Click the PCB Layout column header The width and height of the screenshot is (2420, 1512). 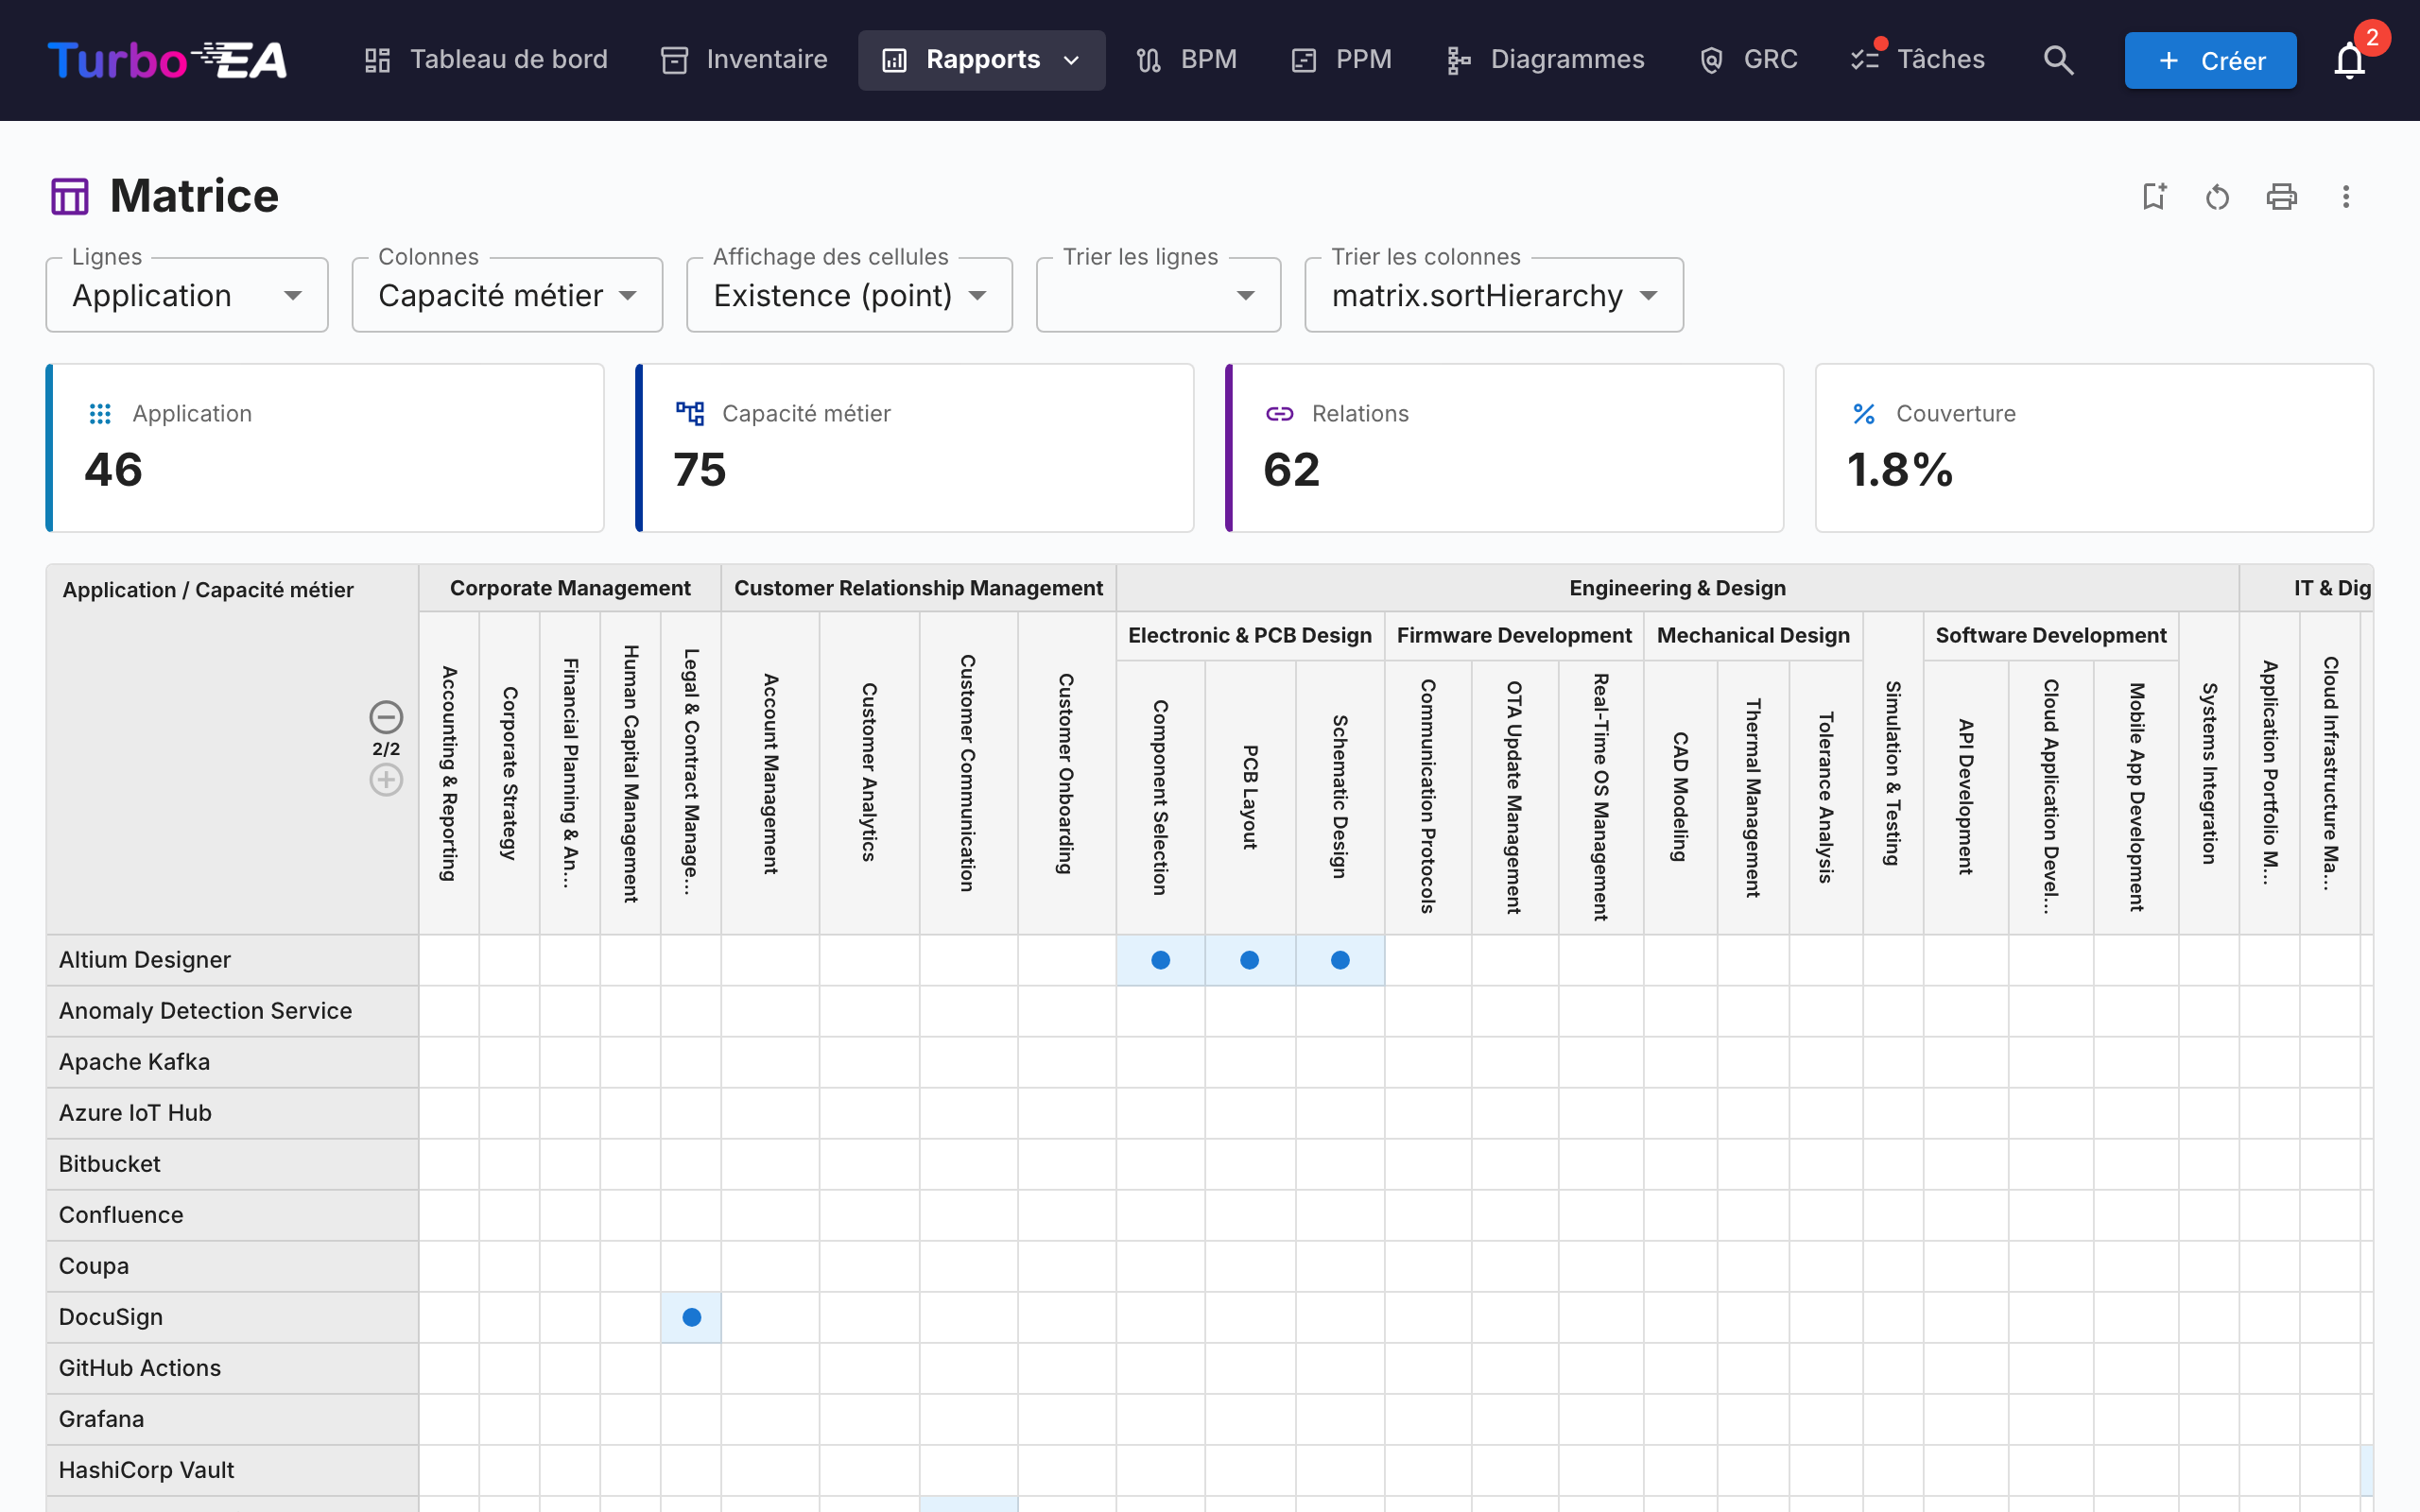pyautogui.click(x=1250, y=797)
